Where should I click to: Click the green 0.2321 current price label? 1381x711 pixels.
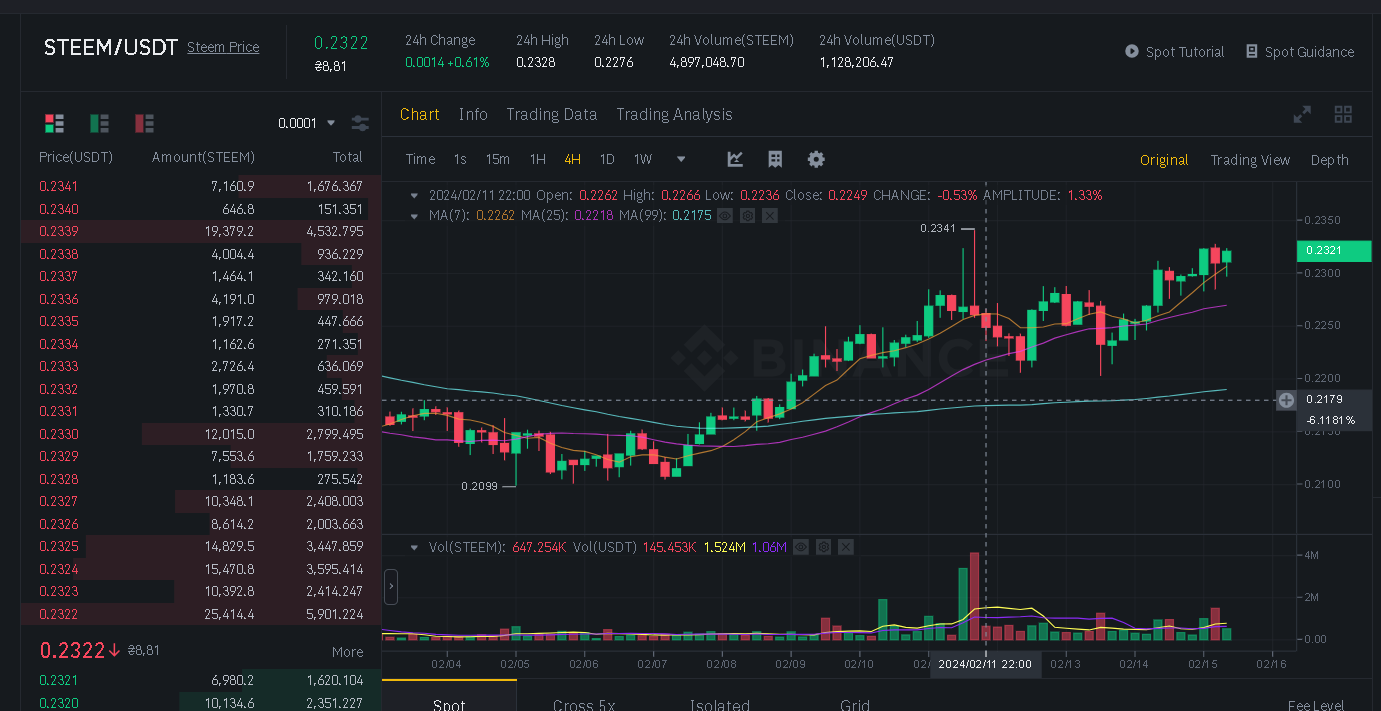click(x=1334, y=250)
